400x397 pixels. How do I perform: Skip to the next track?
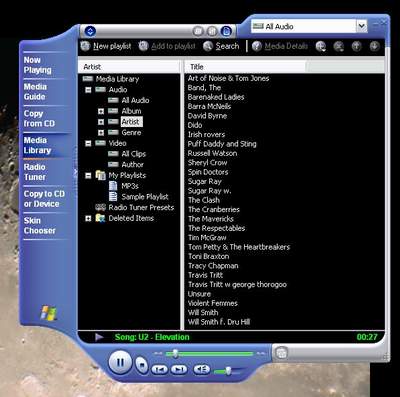point(179,369)
